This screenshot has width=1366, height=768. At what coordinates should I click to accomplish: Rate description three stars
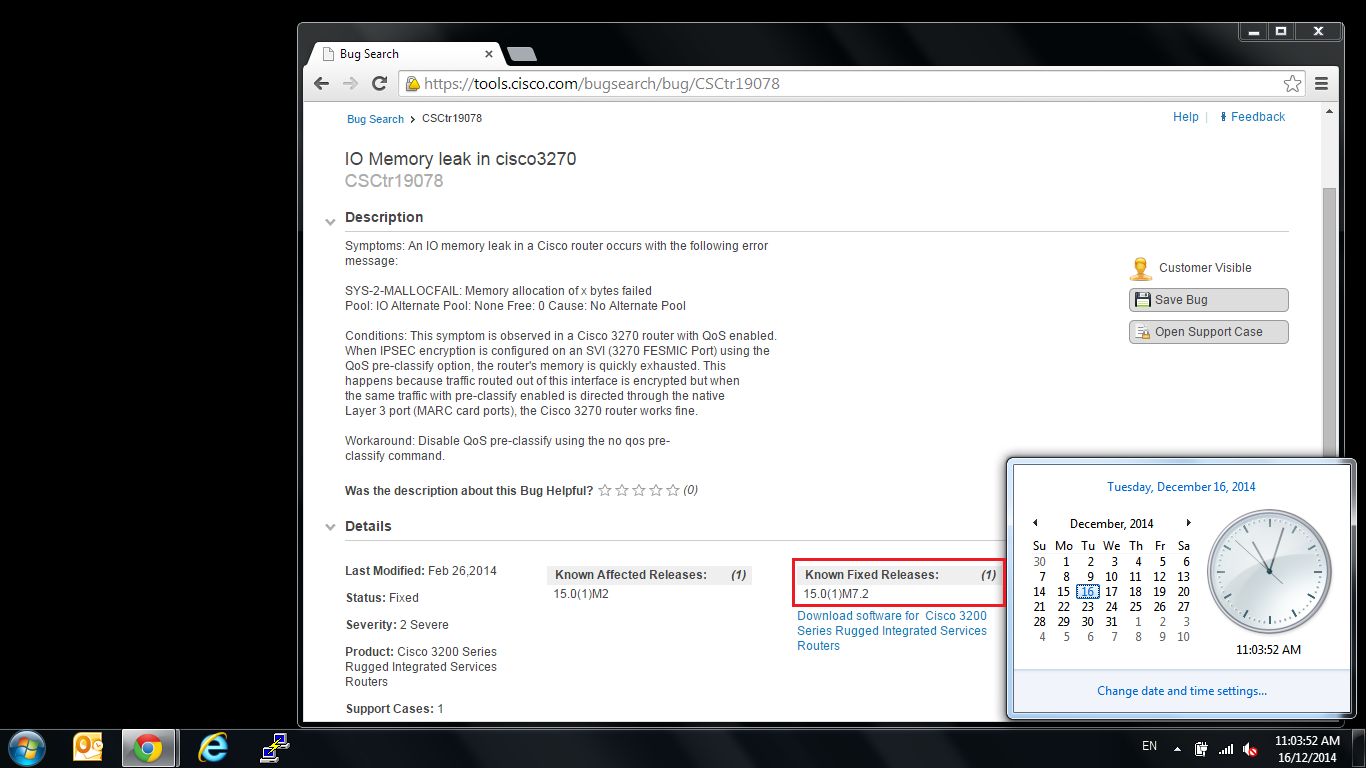(638, 490)
